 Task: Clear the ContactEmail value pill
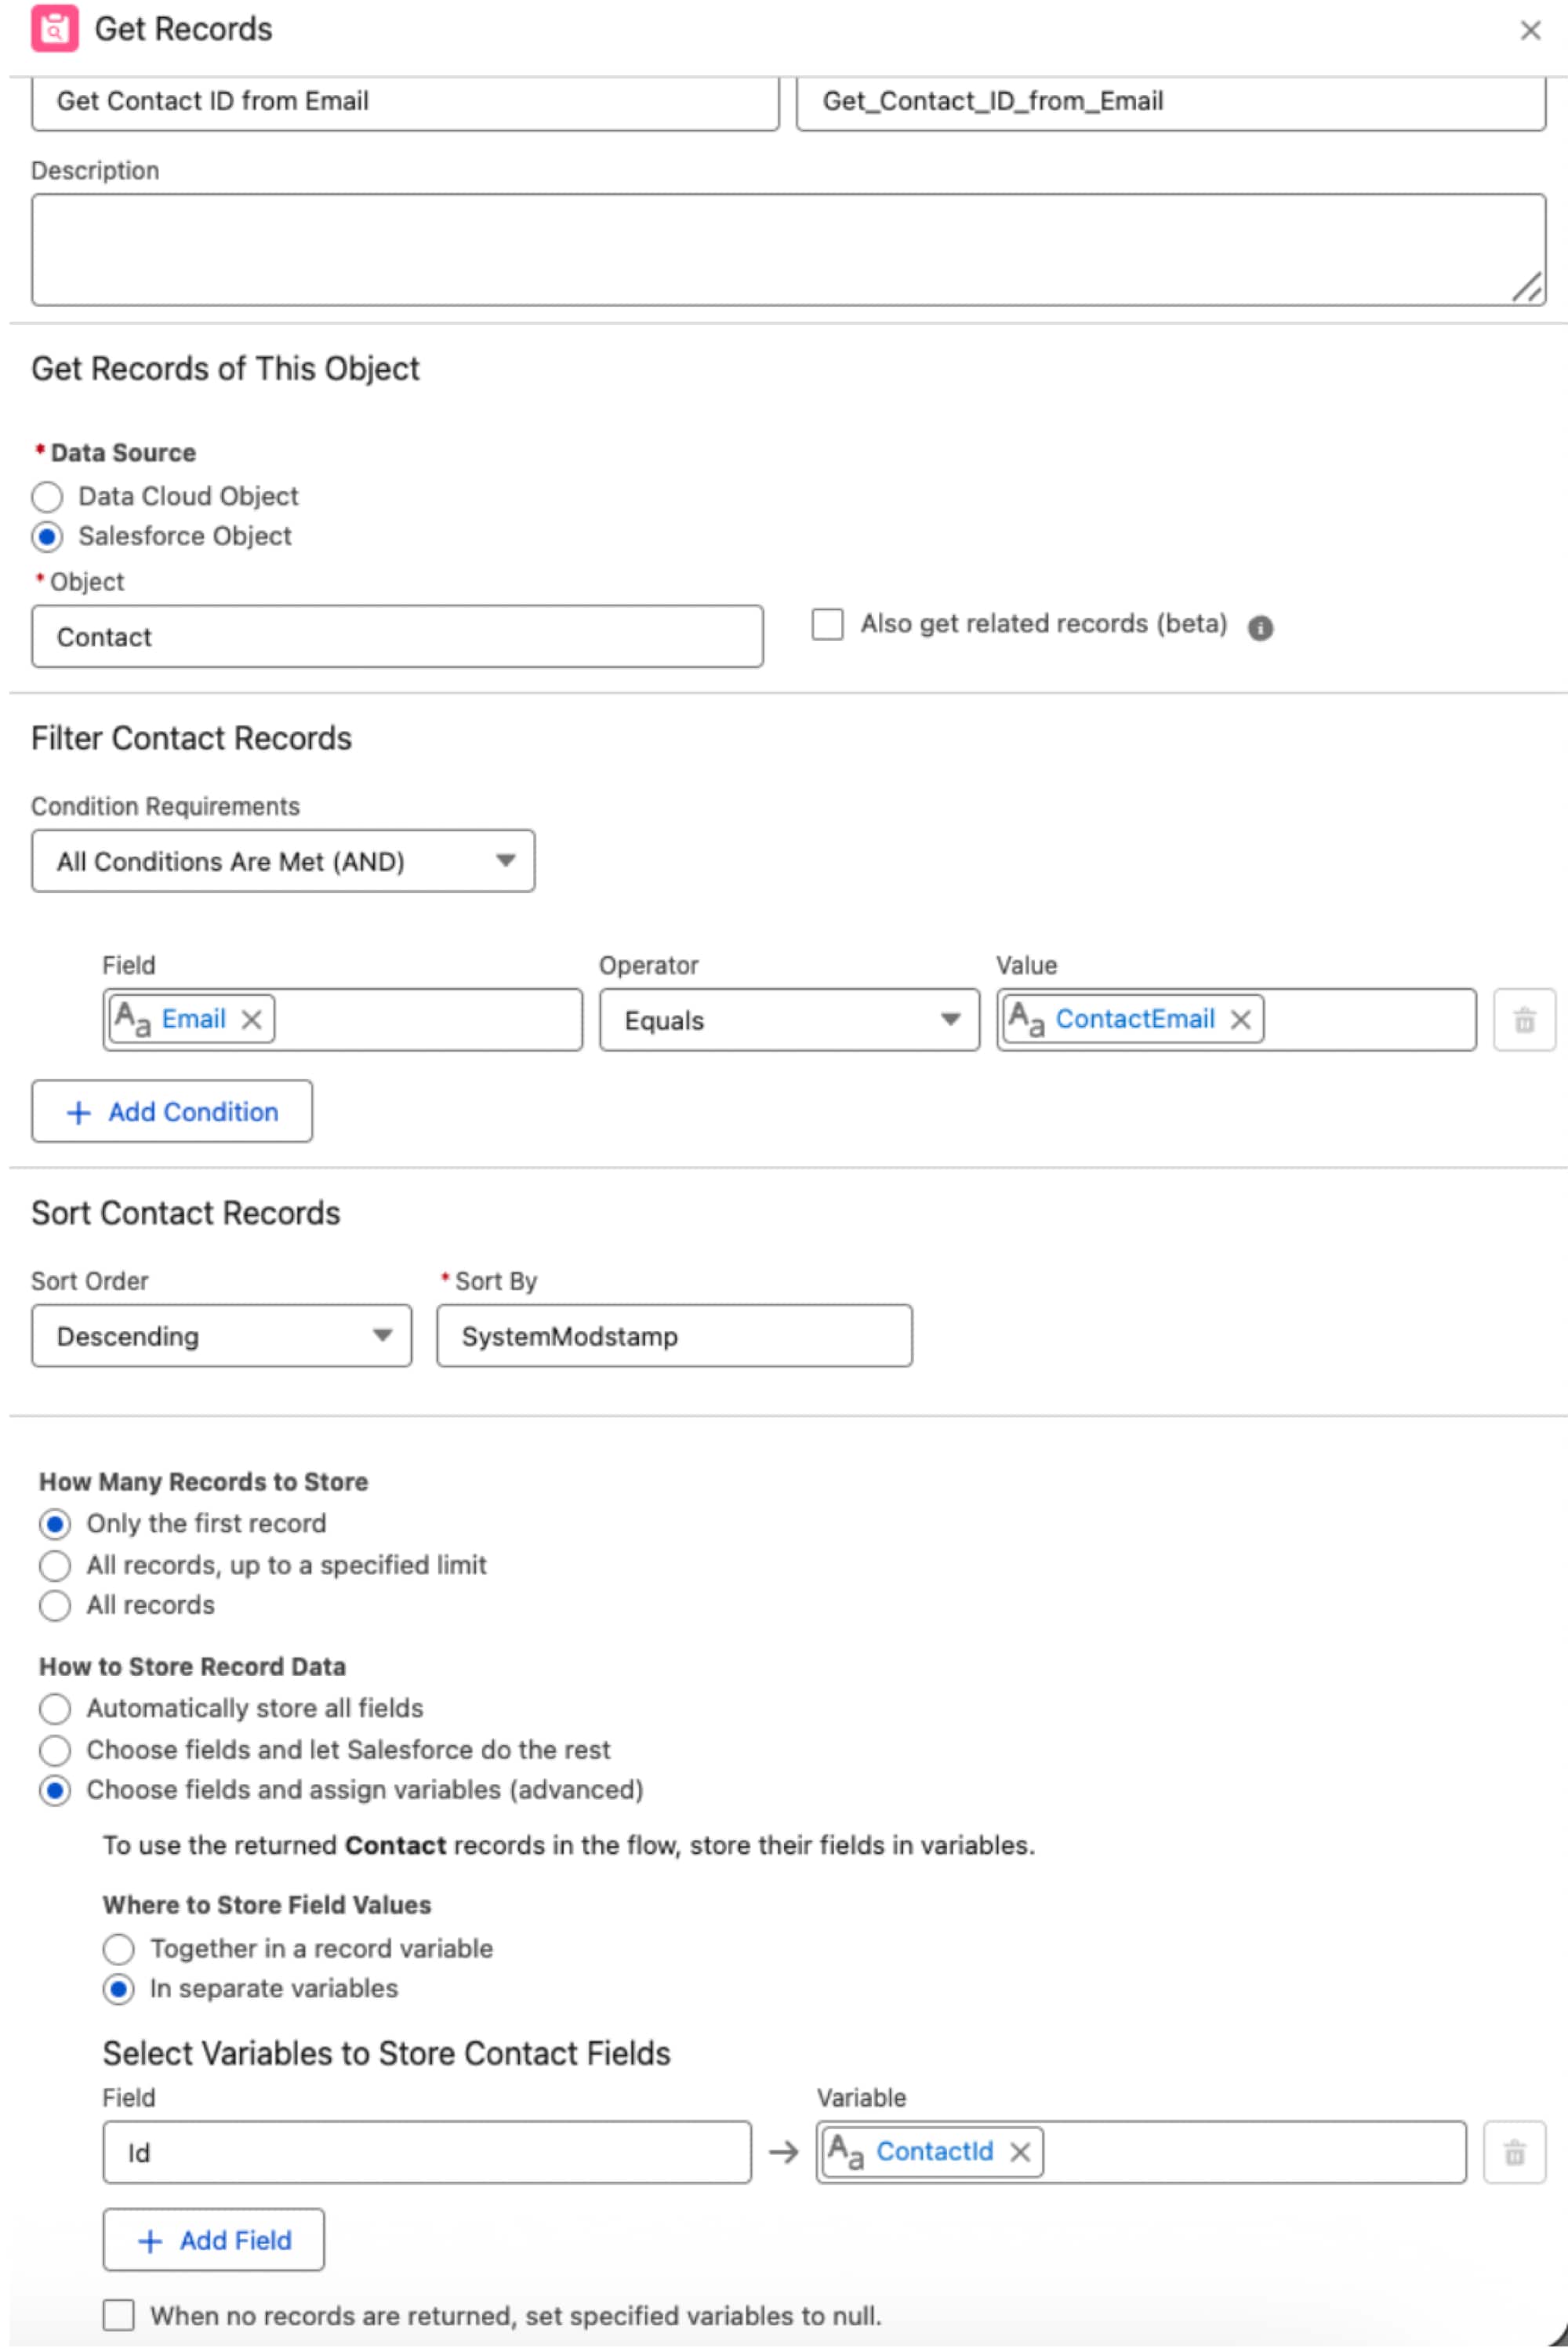pyautogui.click(x=1240, y=1019)
